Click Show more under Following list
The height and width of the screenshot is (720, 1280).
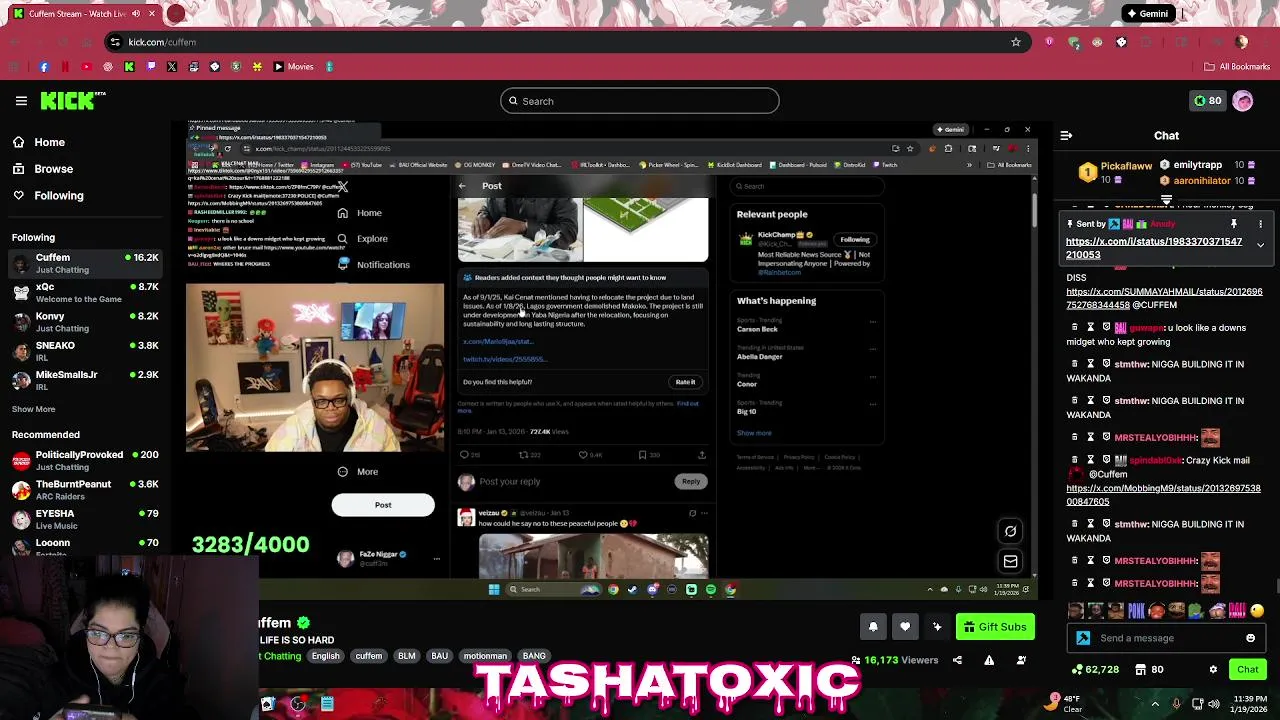33,409
